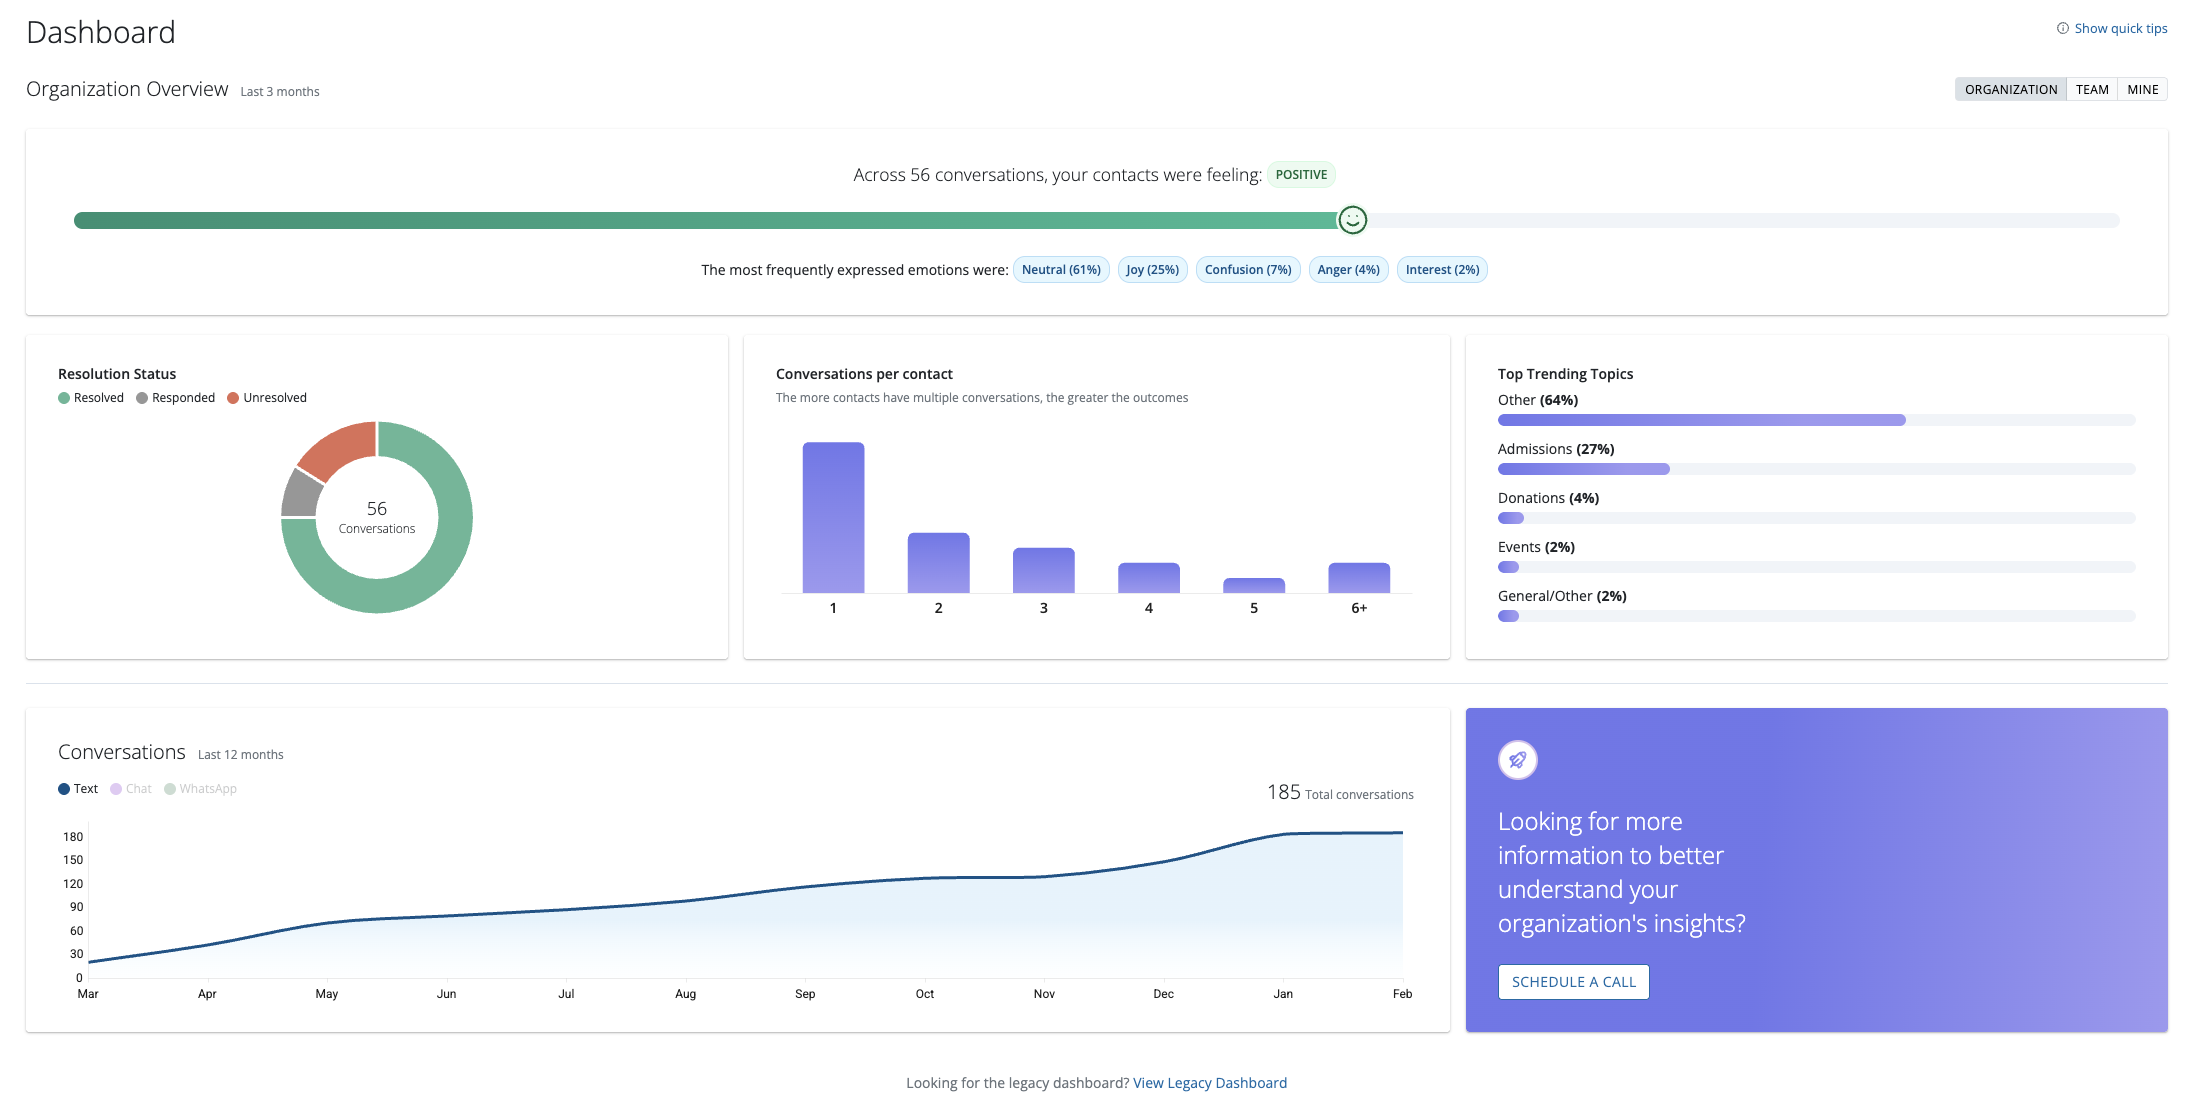The height and width of the screenshot is (1112, 2192).
Task: Click the Neutral (61%) emotion chip
Action: pyautogui.click(x=1060, y=270)
